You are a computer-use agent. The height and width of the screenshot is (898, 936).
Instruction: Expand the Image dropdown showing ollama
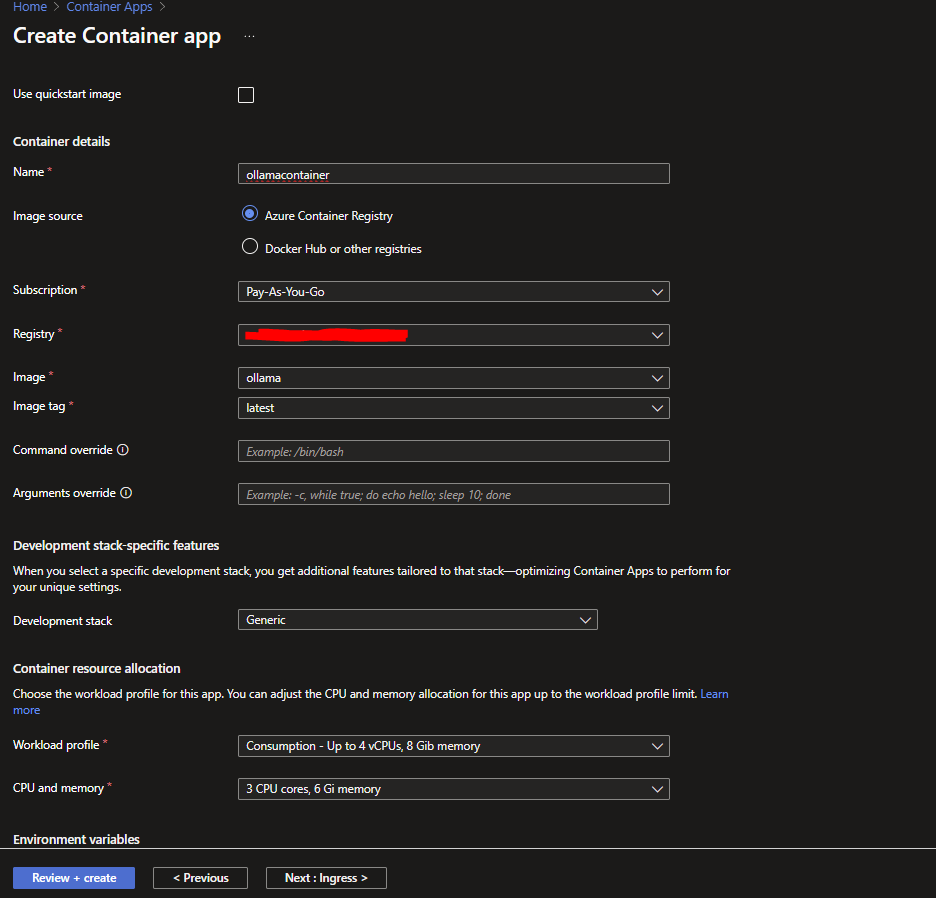453,378
